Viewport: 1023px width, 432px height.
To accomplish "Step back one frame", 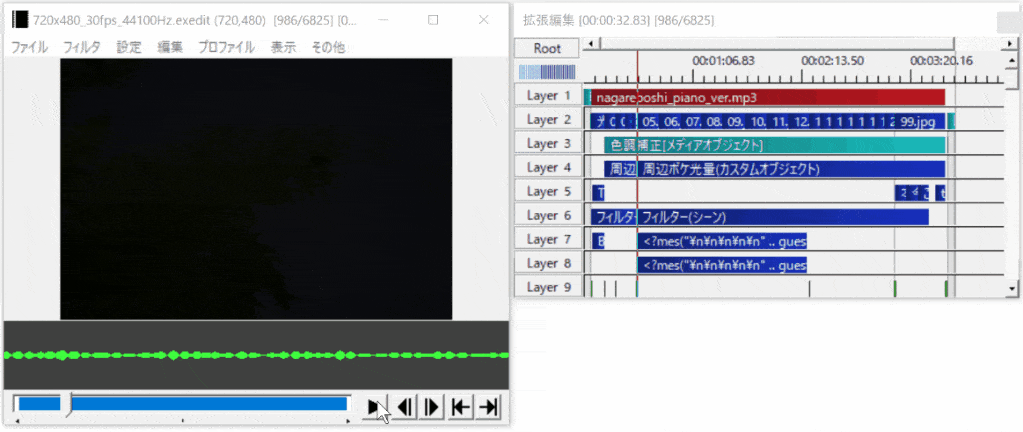I will (406, 406).
